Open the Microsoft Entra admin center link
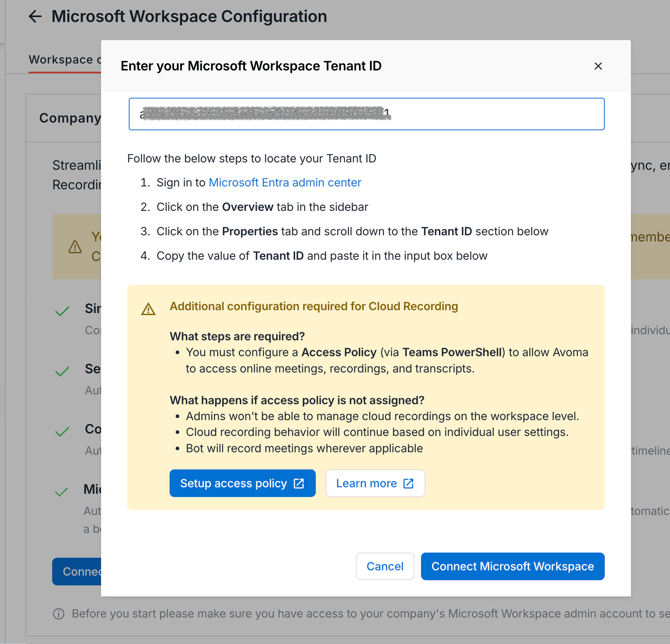 [285, 182]
